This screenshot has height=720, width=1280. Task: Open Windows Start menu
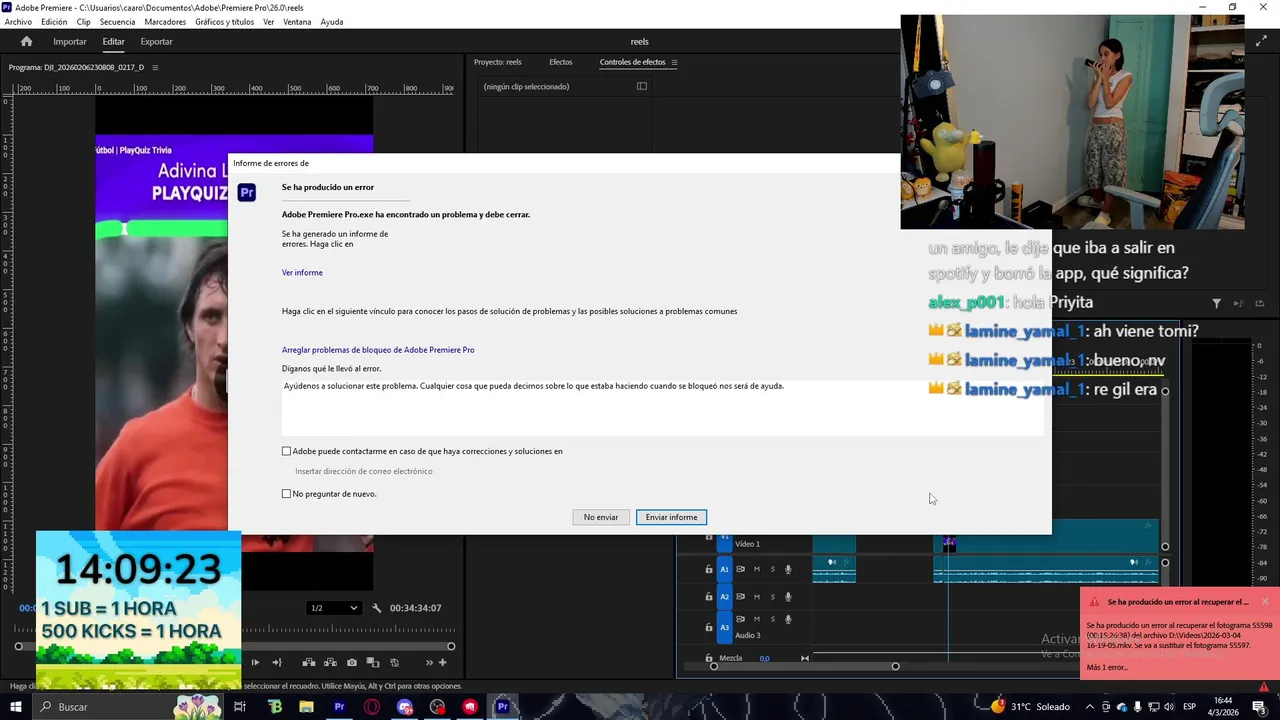point(16,707)
